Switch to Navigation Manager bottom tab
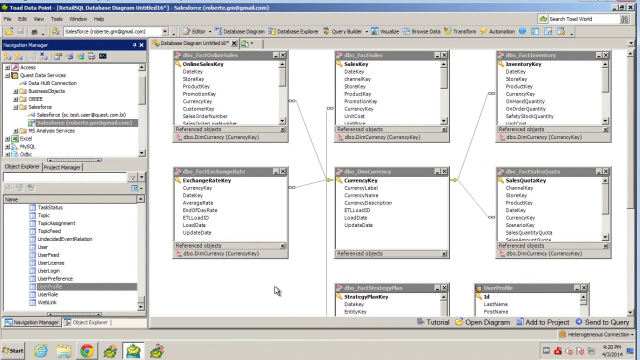 tap(32, 322)
